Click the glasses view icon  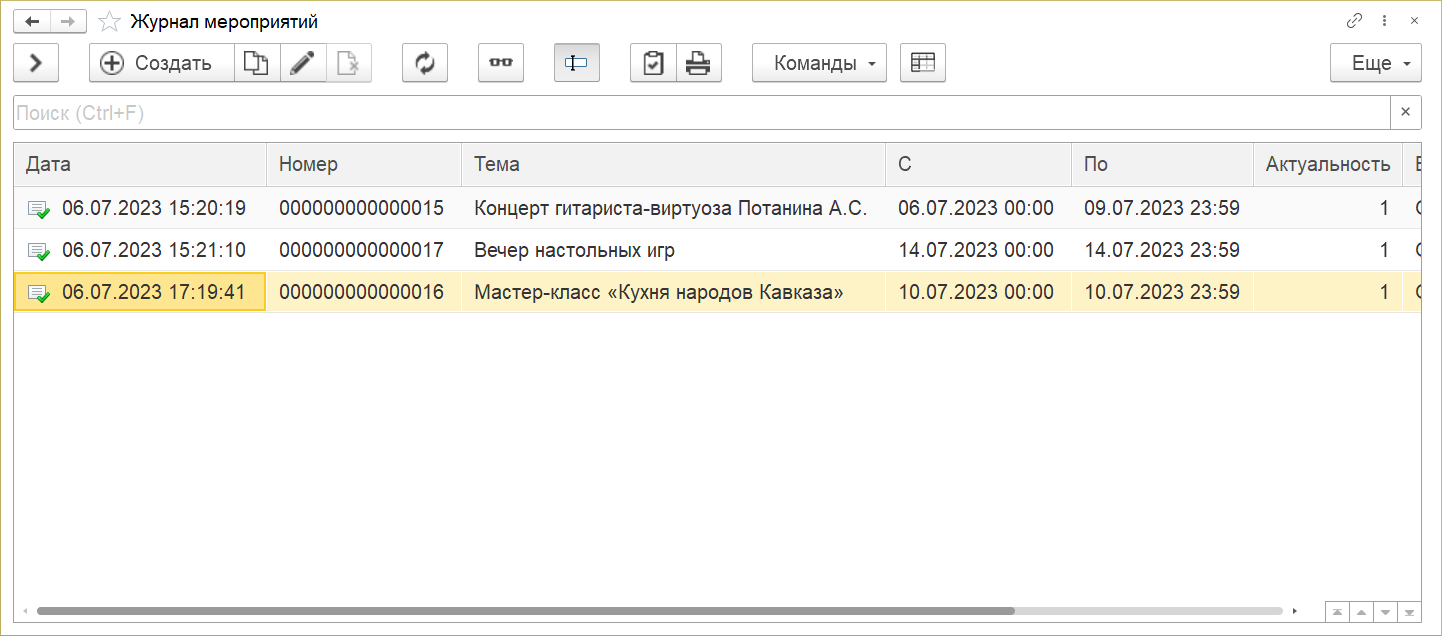(501, 63)
